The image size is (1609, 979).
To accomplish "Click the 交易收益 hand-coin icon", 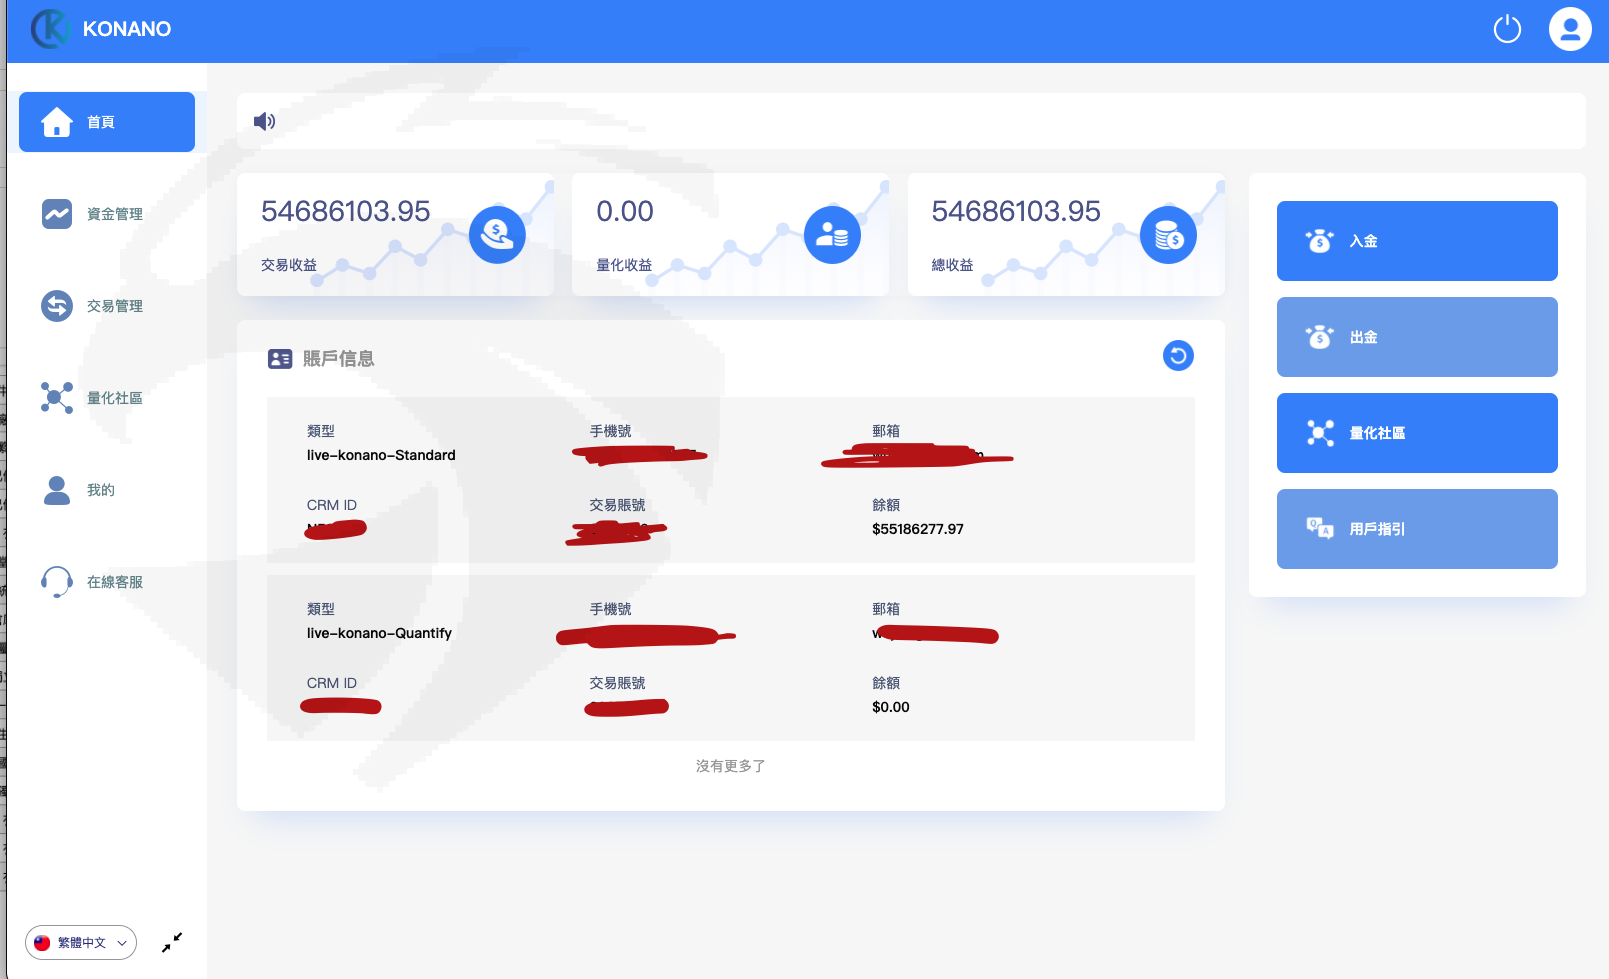I will (497, 235).
